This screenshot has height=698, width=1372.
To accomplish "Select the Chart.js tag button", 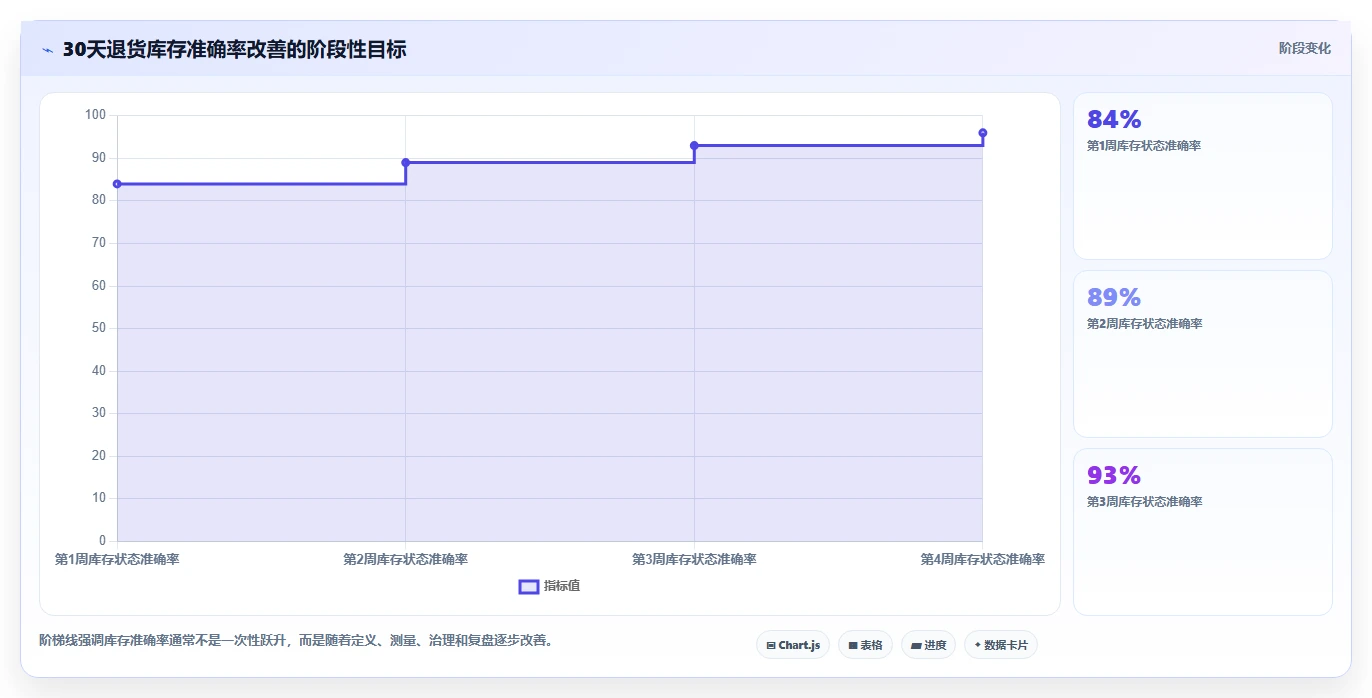I will point(793,645).
